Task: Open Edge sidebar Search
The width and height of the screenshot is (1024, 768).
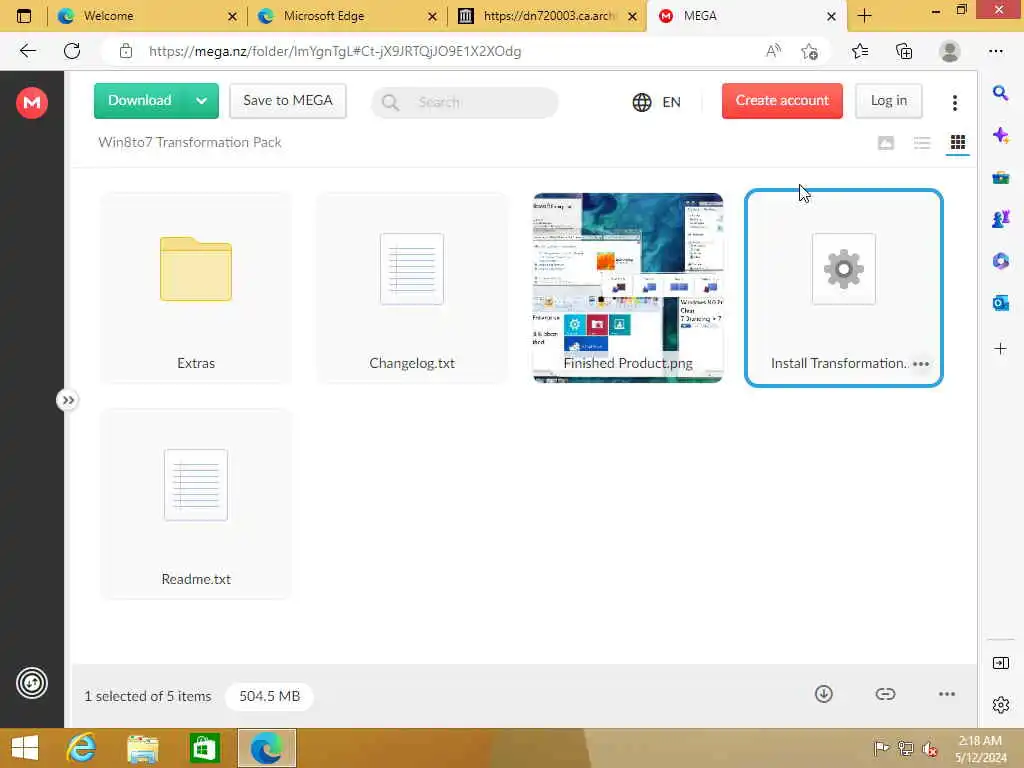Action: (x=1000, y=93)
